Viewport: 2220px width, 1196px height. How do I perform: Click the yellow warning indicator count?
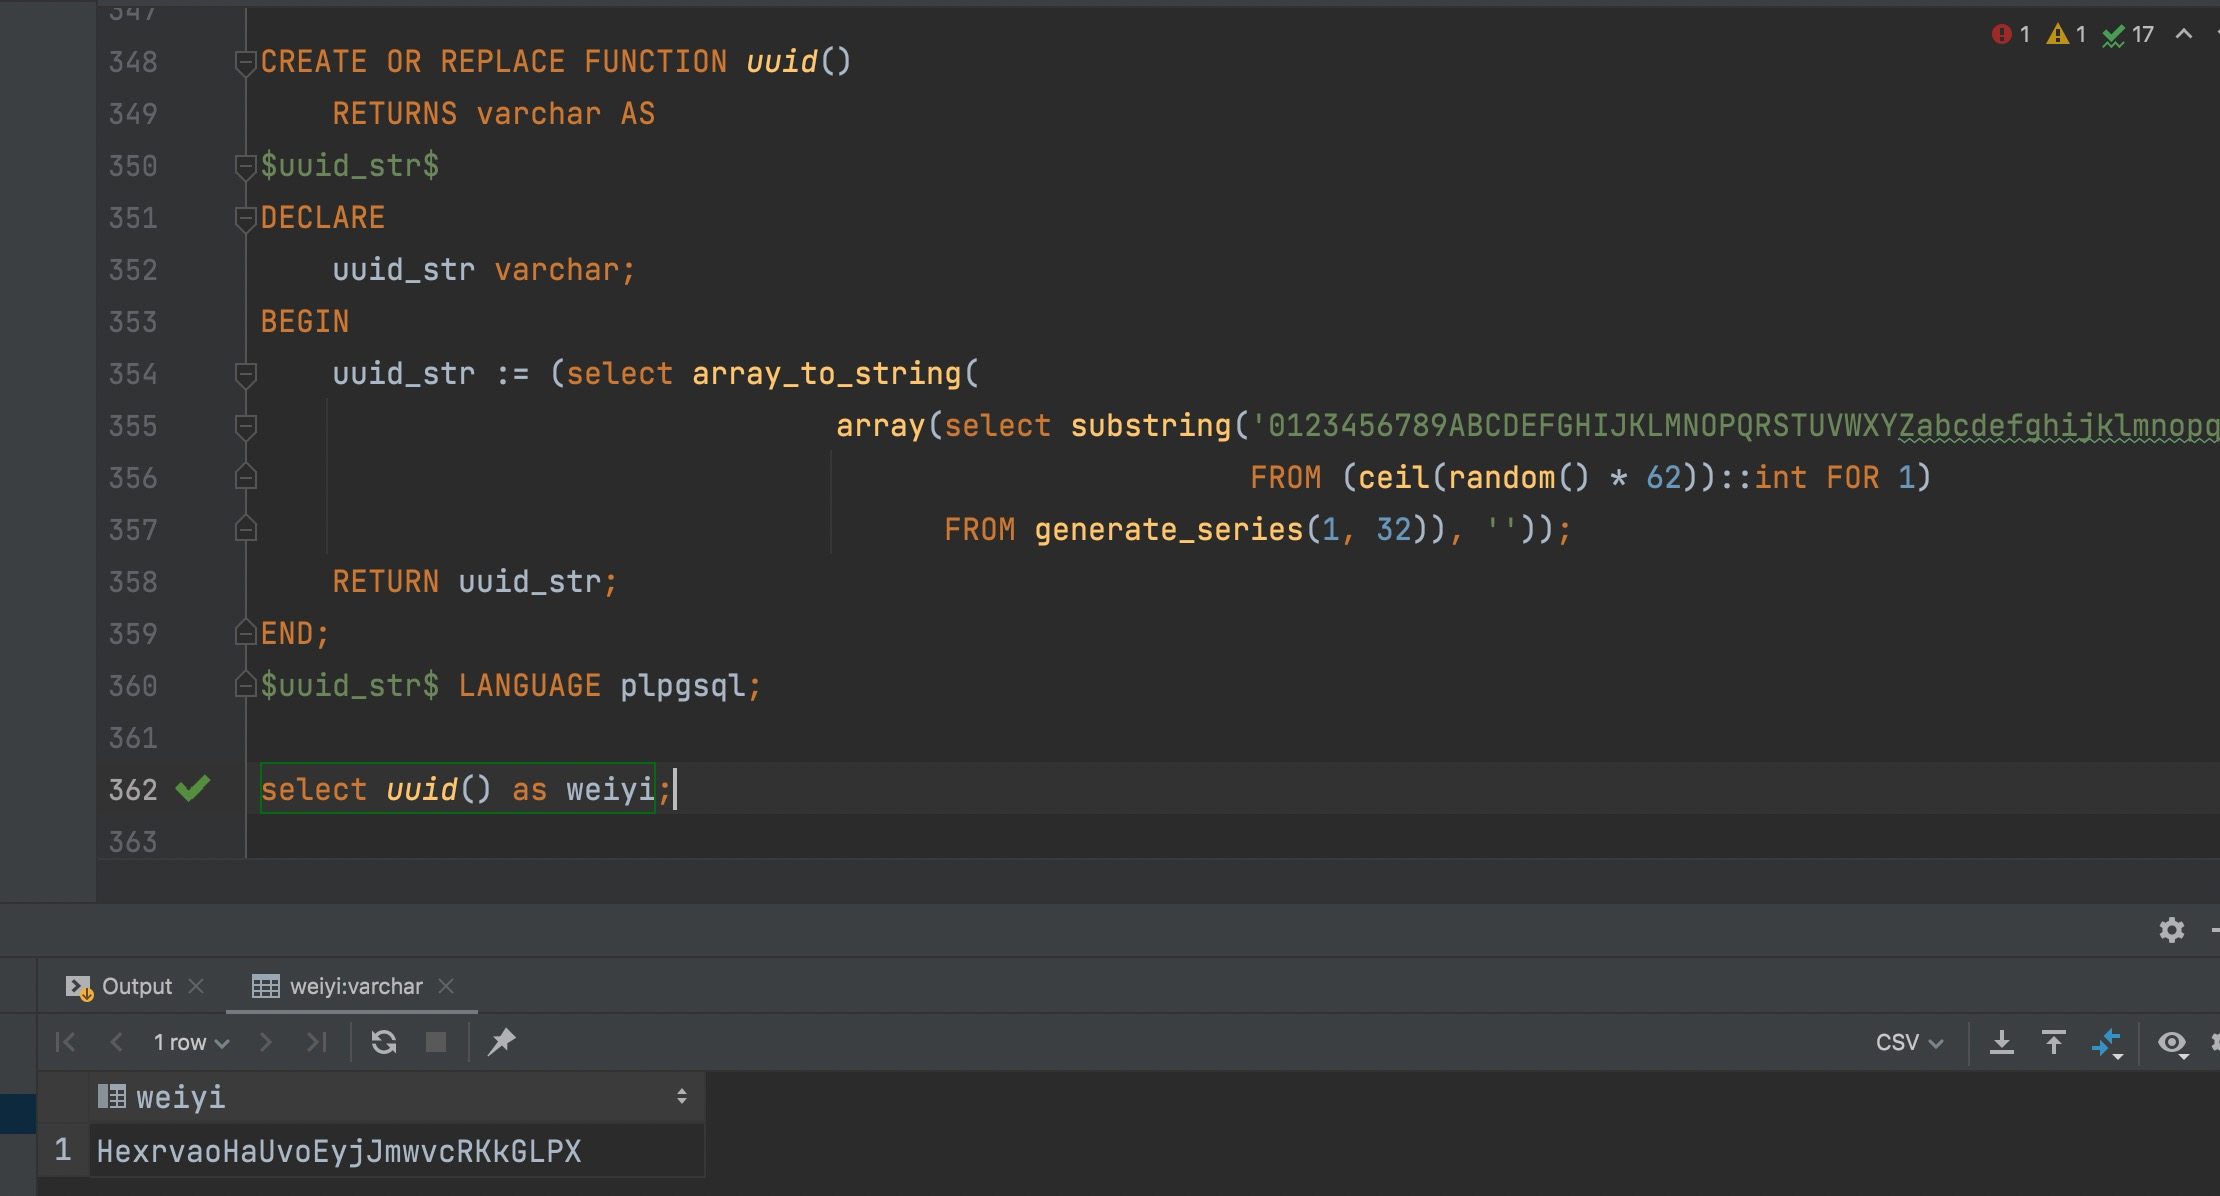pyautogui.click(x=2066, y=35)
